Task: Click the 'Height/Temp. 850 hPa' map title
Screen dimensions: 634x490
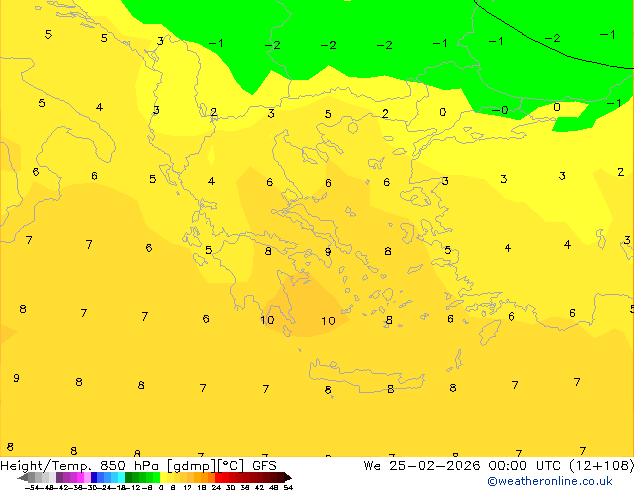Action: [80, 466]
